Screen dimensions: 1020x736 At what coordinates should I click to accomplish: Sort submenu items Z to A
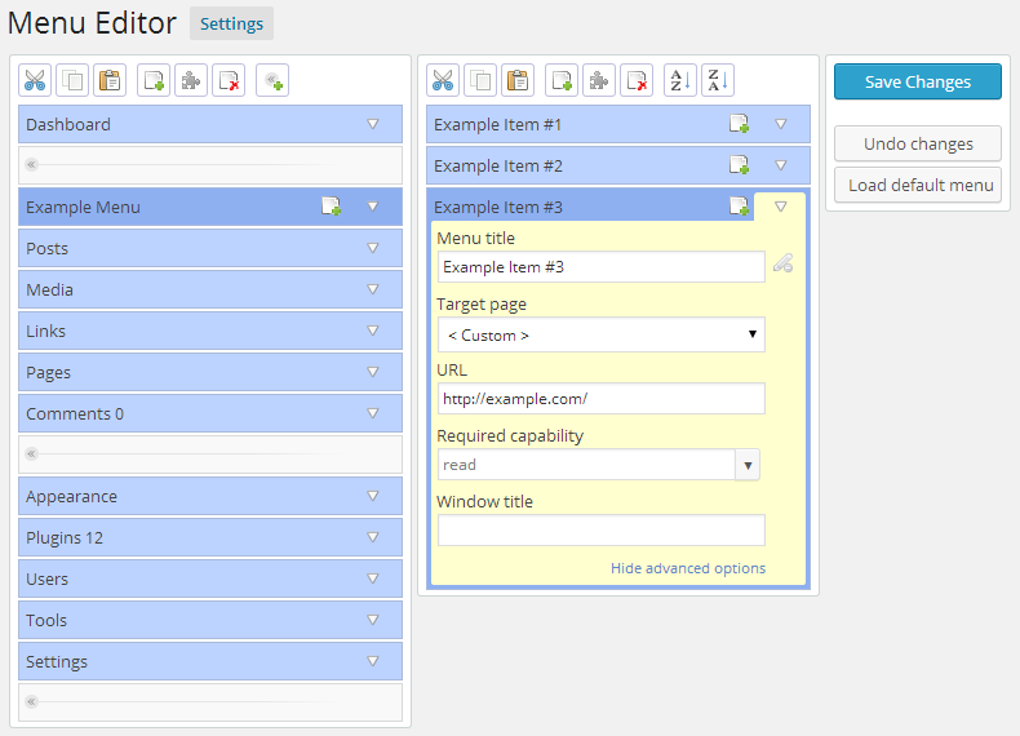(x=718, y=80)
